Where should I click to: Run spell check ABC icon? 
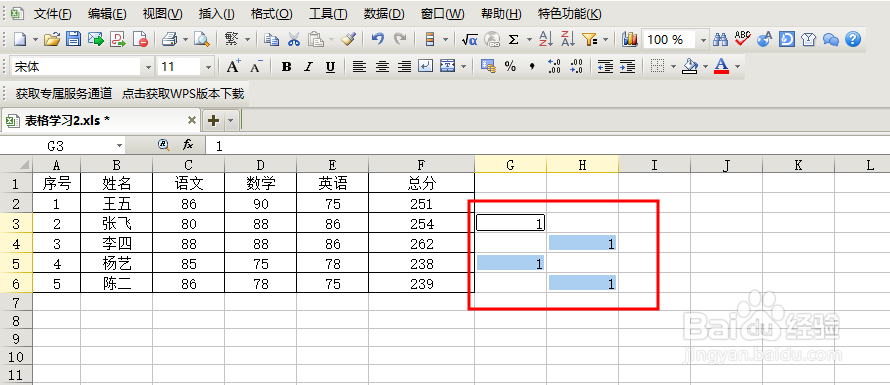(x=742, y=38)
